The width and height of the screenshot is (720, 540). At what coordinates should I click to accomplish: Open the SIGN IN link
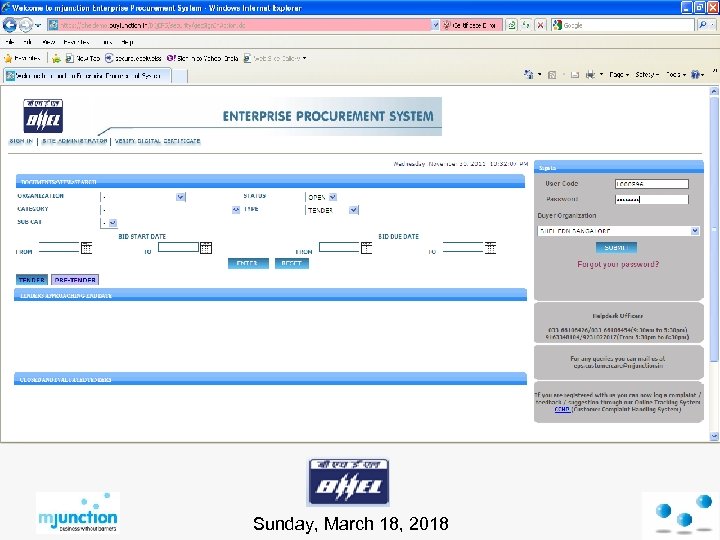[x=21, y=141]
